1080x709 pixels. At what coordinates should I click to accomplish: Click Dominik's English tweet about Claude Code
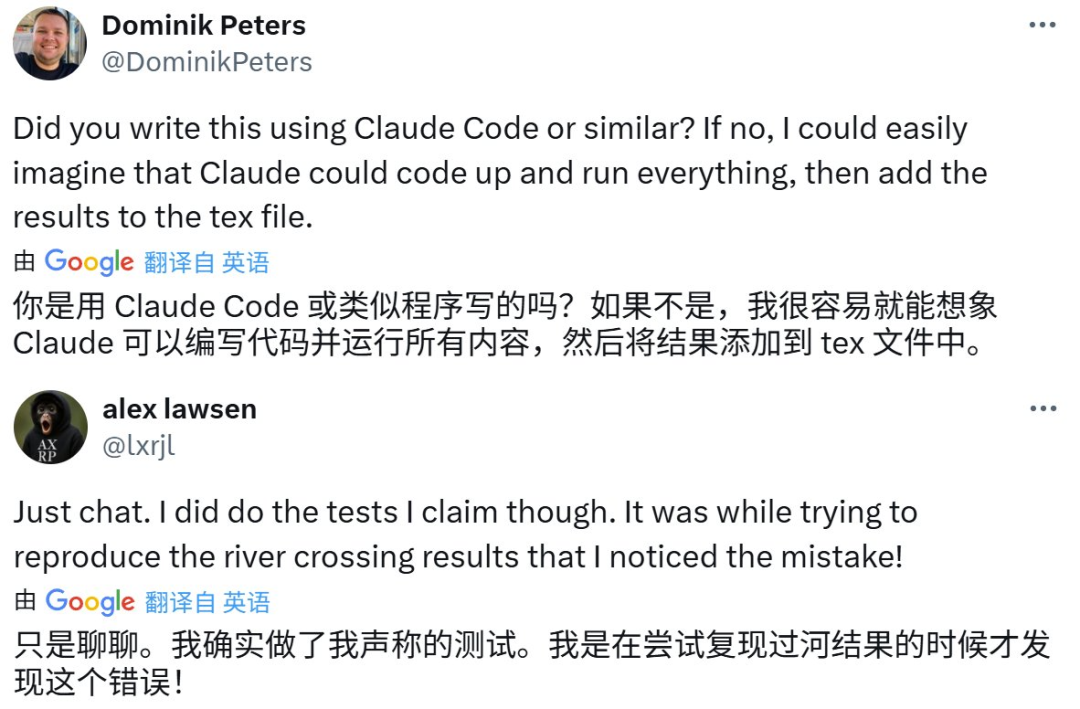490,173
